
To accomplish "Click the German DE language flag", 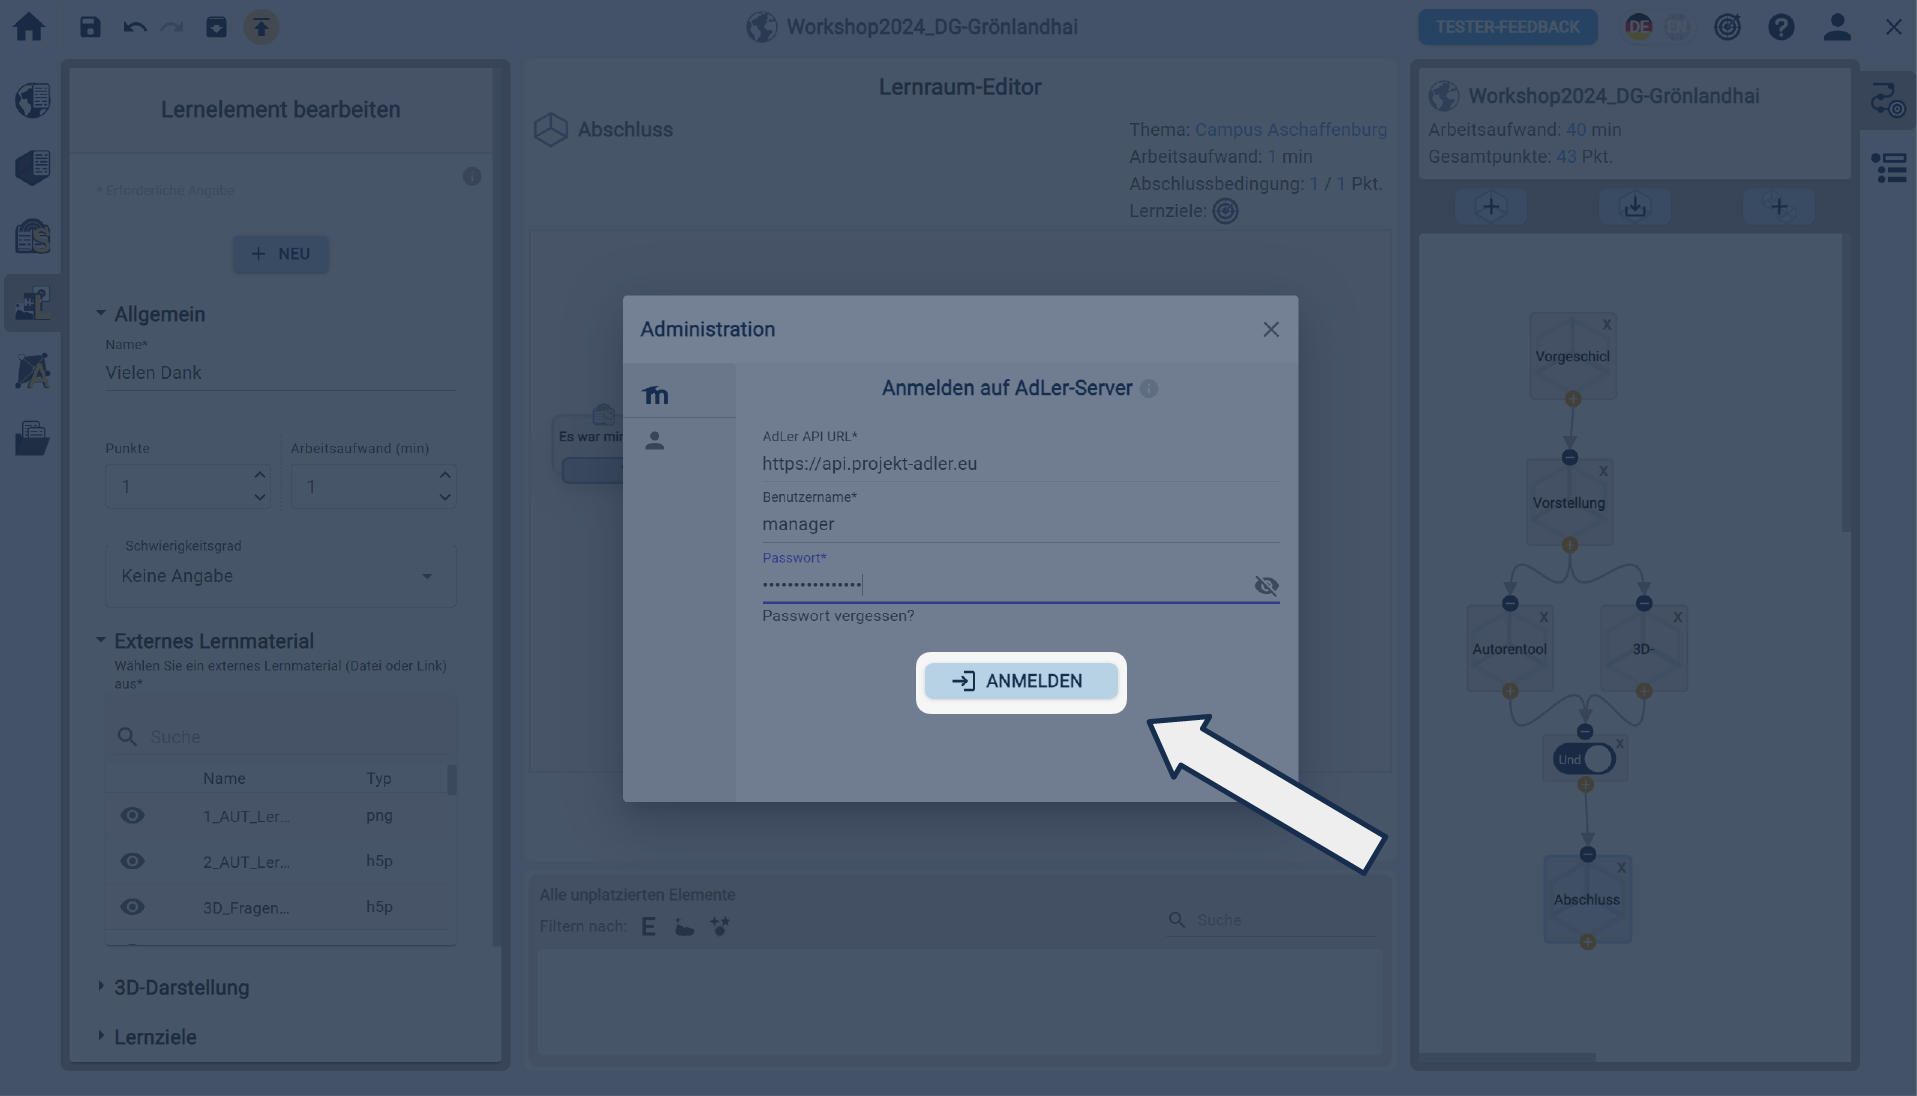I will (x=1638, y=27).
